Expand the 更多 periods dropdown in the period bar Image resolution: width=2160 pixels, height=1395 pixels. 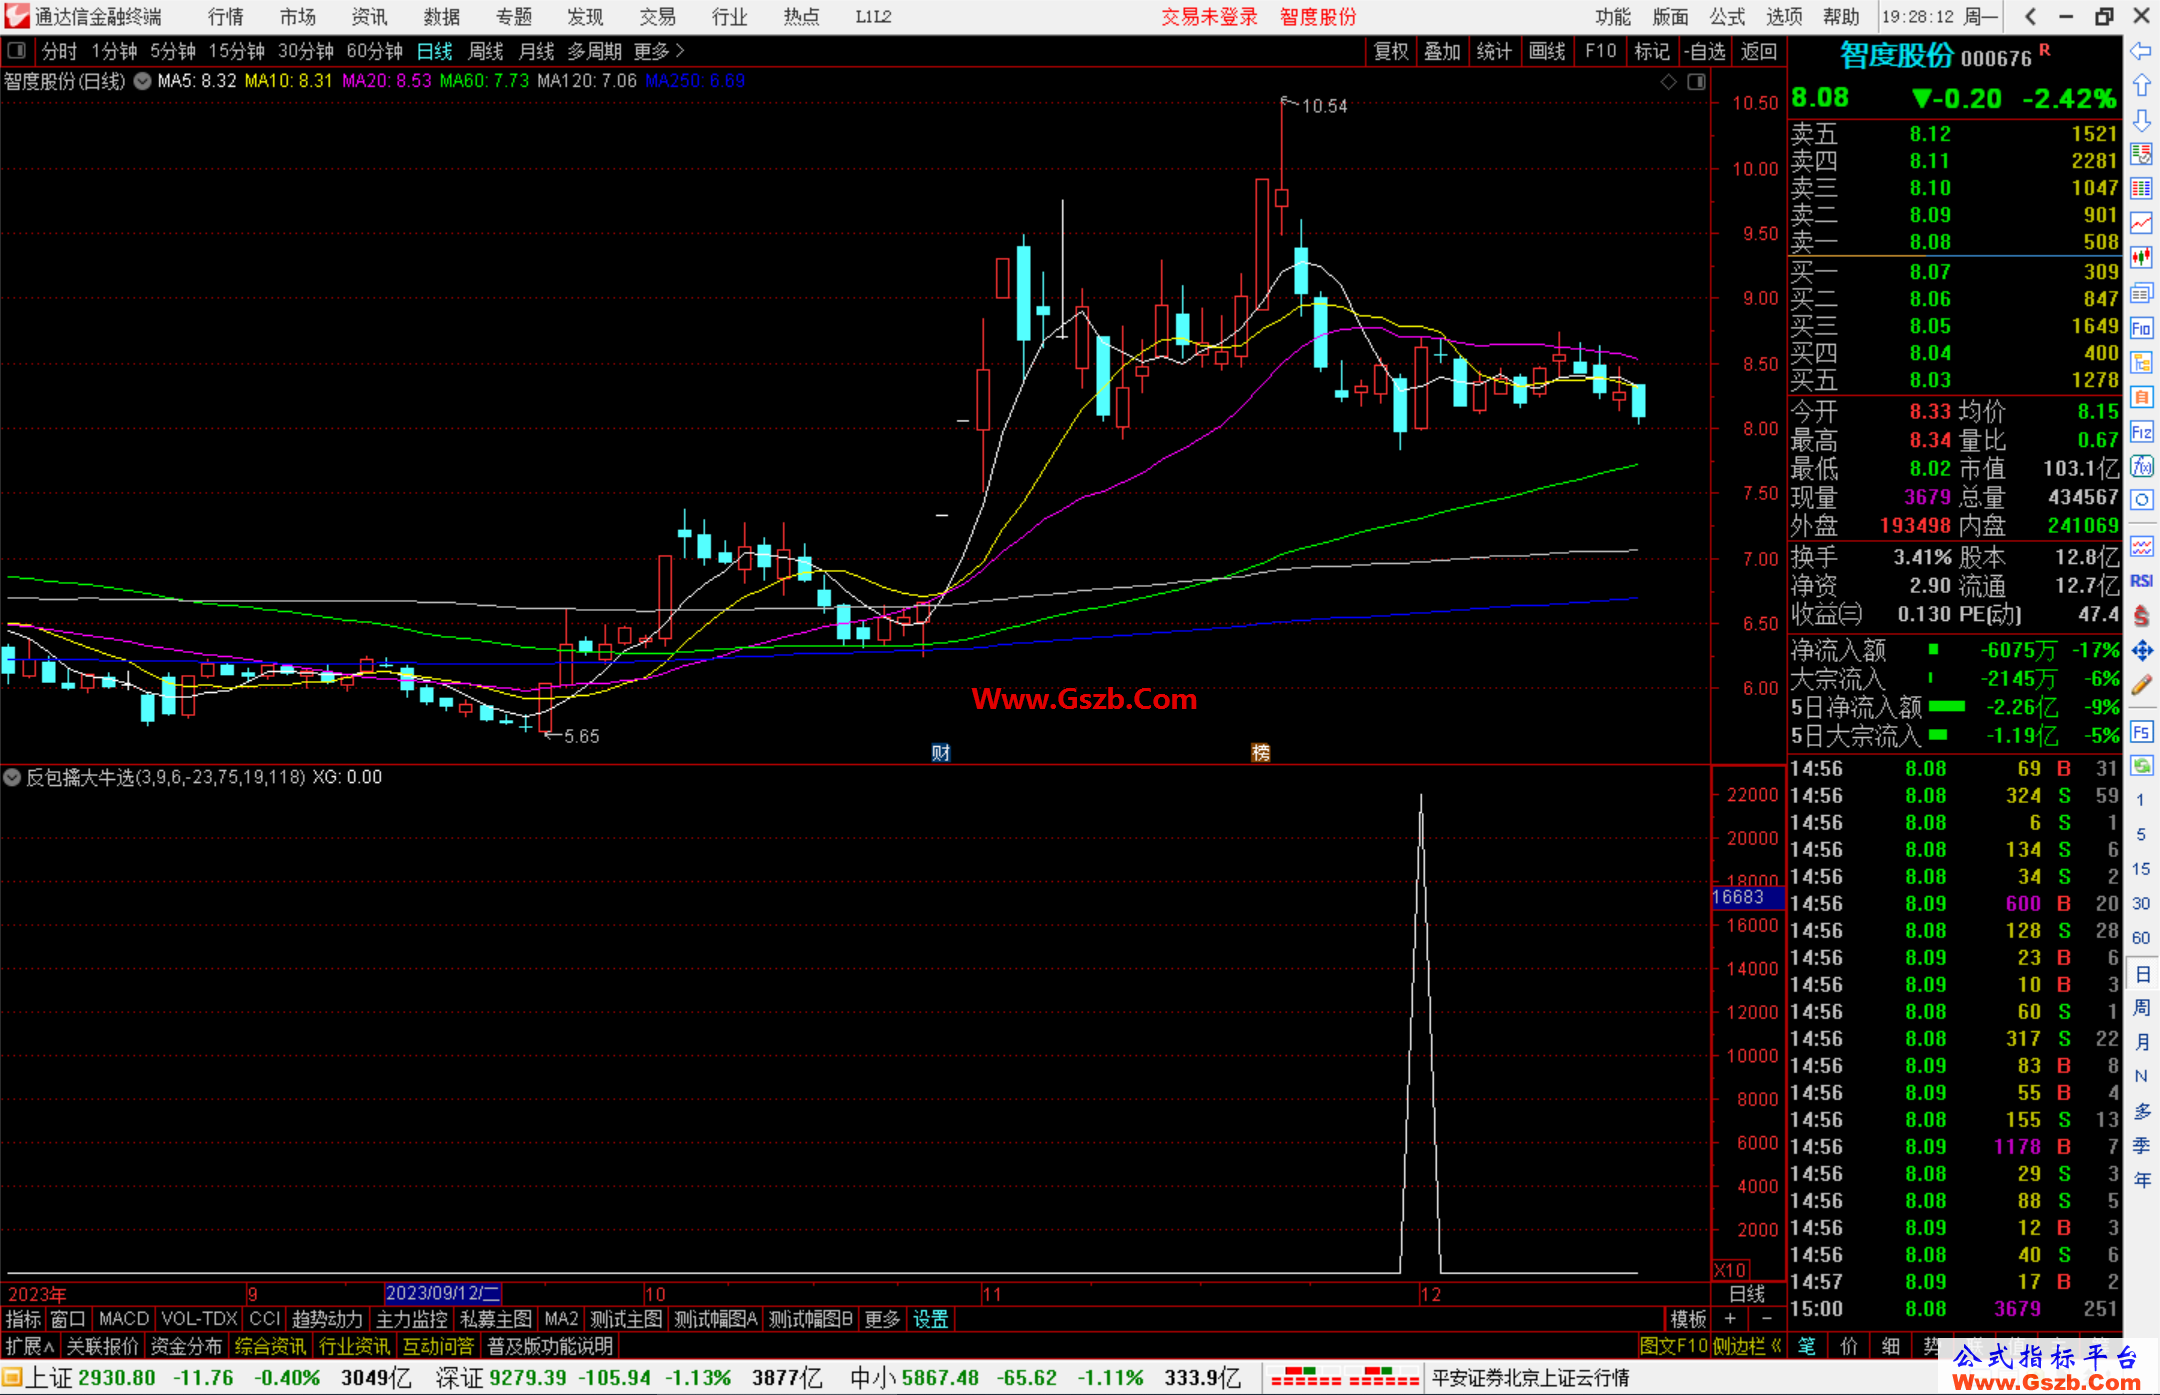tap(659, 51)
